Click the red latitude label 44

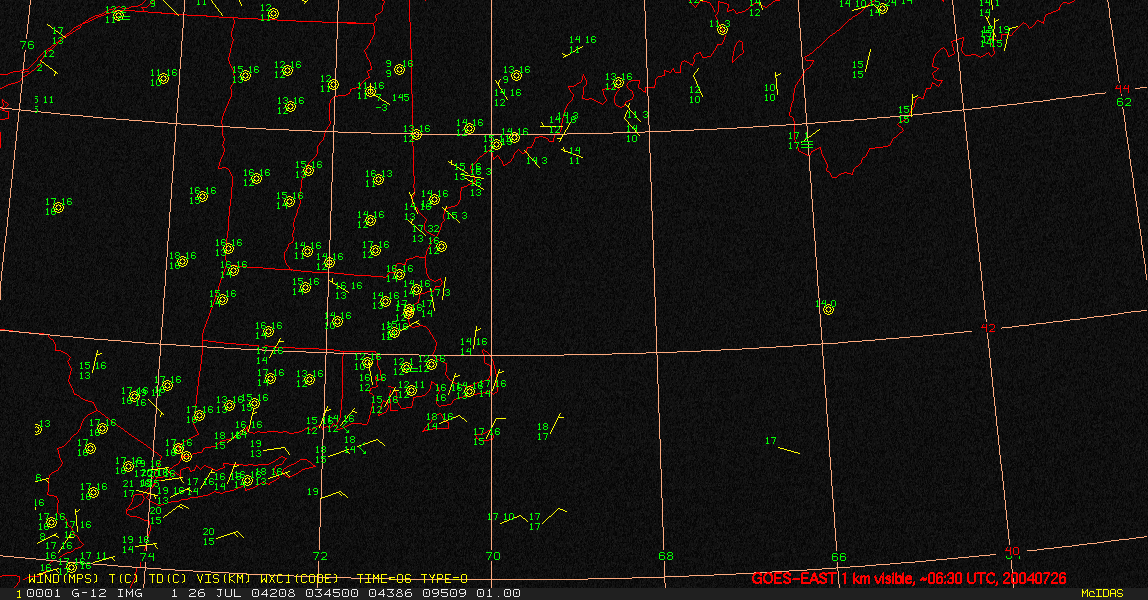pos(1122,89)
